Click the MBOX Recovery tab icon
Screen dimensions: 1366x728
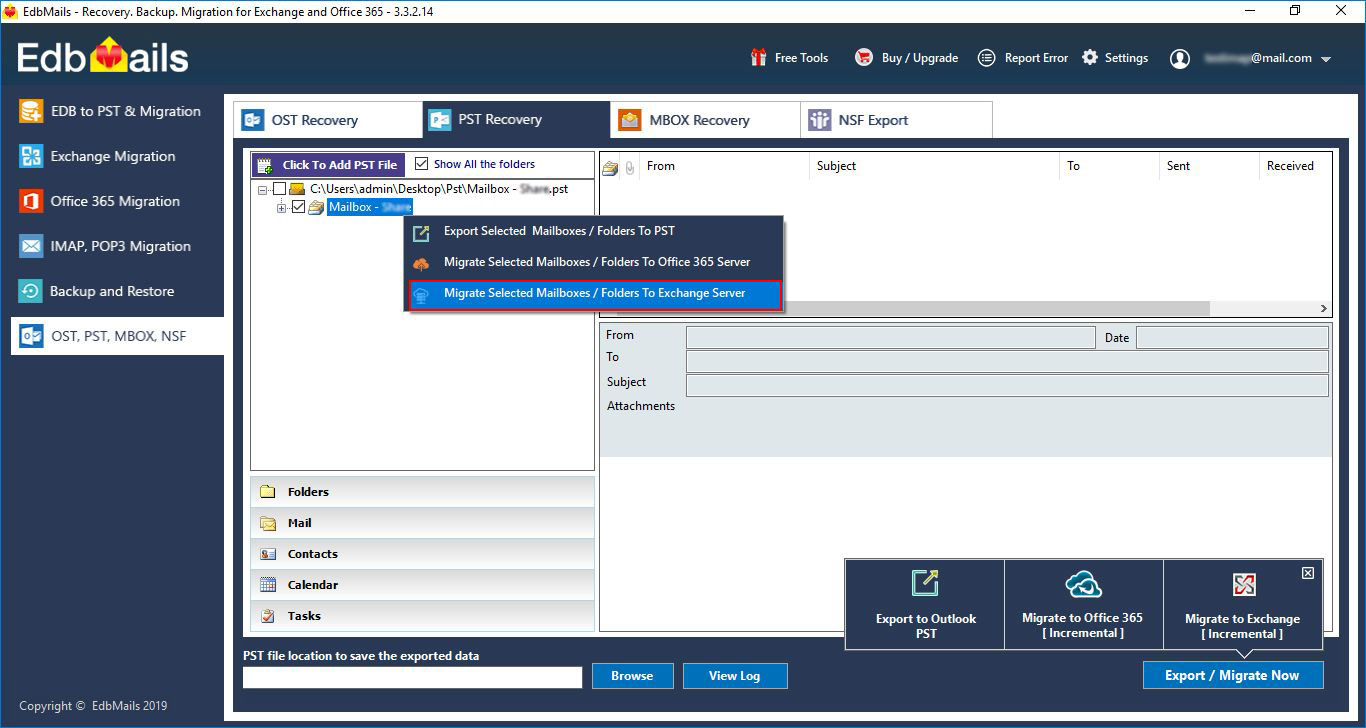(x=629, y=120)
